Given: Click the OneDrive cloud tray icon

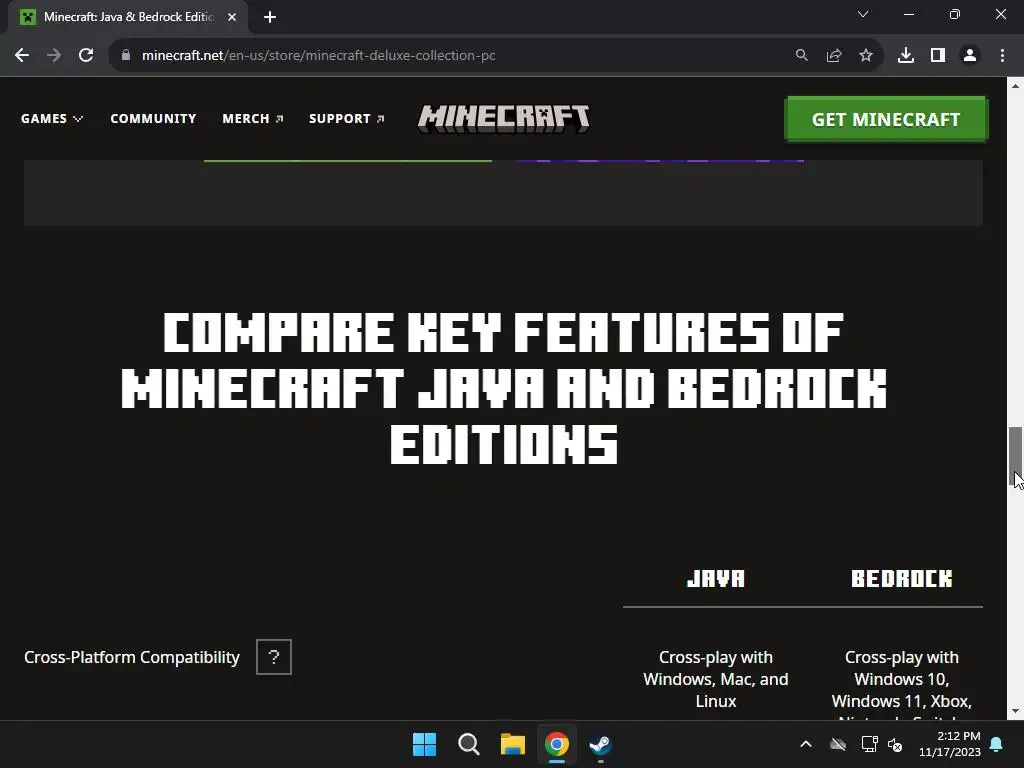Looking at the screenshot, I should tap(838, 744).
